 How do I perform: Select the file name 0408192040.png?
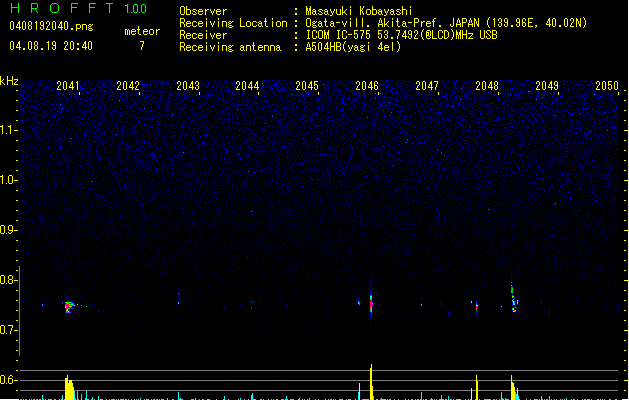[x=51, y=26]
